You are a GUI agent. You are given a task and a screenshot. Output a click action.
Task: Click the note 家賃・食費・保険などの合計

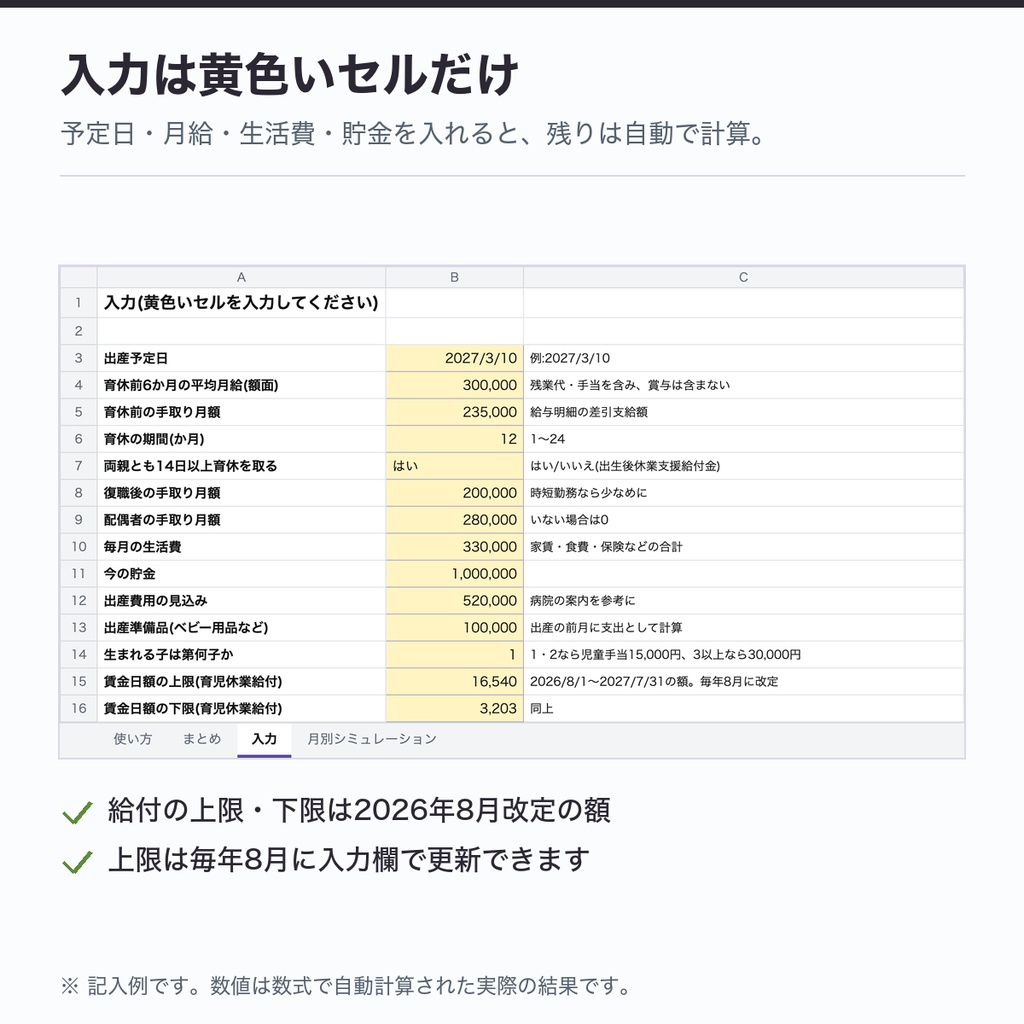(x=606, y=547)
